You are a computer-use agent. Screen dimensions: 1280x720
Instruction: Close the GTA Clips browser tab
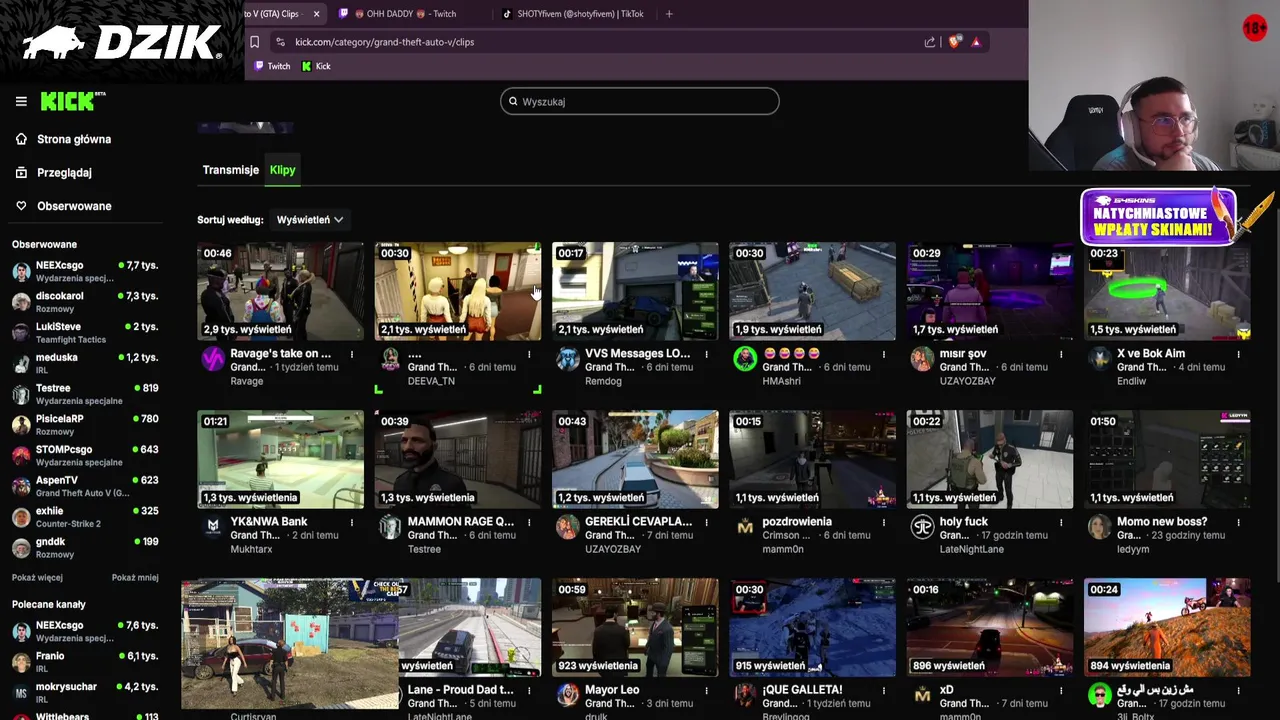tap(316, 14)
